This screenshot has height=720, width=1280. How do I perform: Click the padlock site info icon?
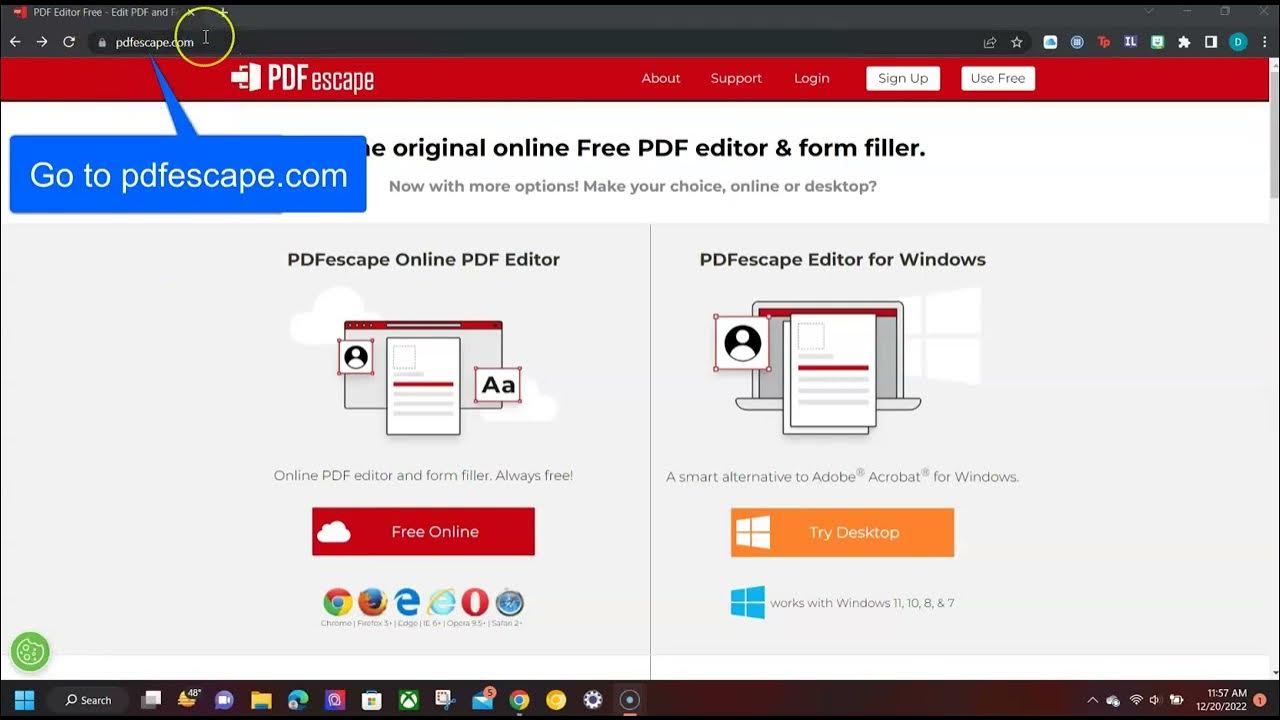point(101,43)
